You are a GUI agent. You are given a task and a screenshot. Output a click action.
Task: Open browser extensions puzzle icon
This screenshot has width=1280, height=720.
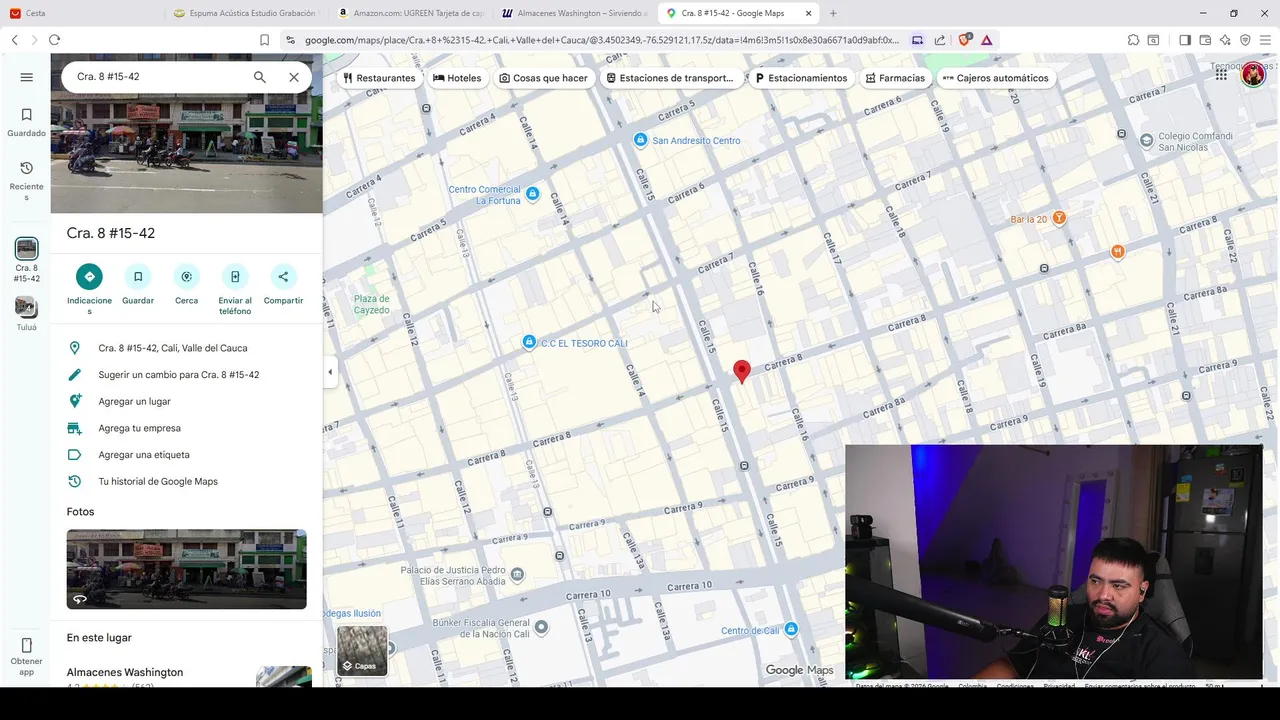[x=1133, y=40]
